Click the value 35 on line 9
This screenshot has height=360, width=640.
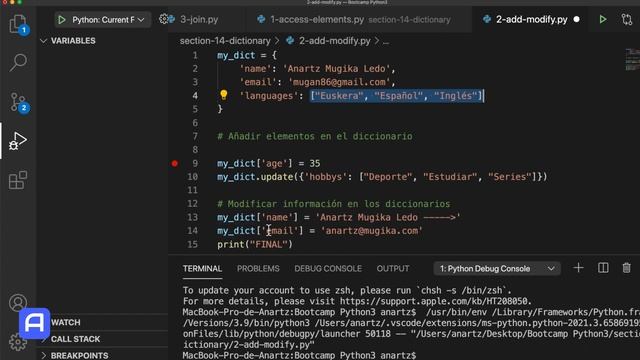point(315,163)
